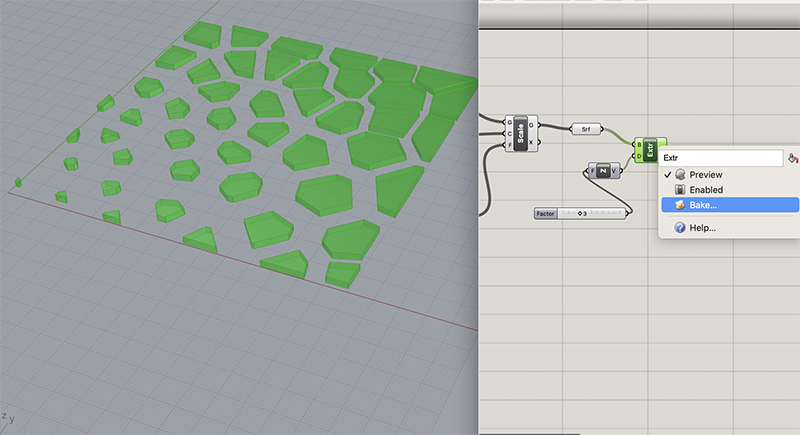
Task: Click the Factor slider label
Action: [546, 214]
